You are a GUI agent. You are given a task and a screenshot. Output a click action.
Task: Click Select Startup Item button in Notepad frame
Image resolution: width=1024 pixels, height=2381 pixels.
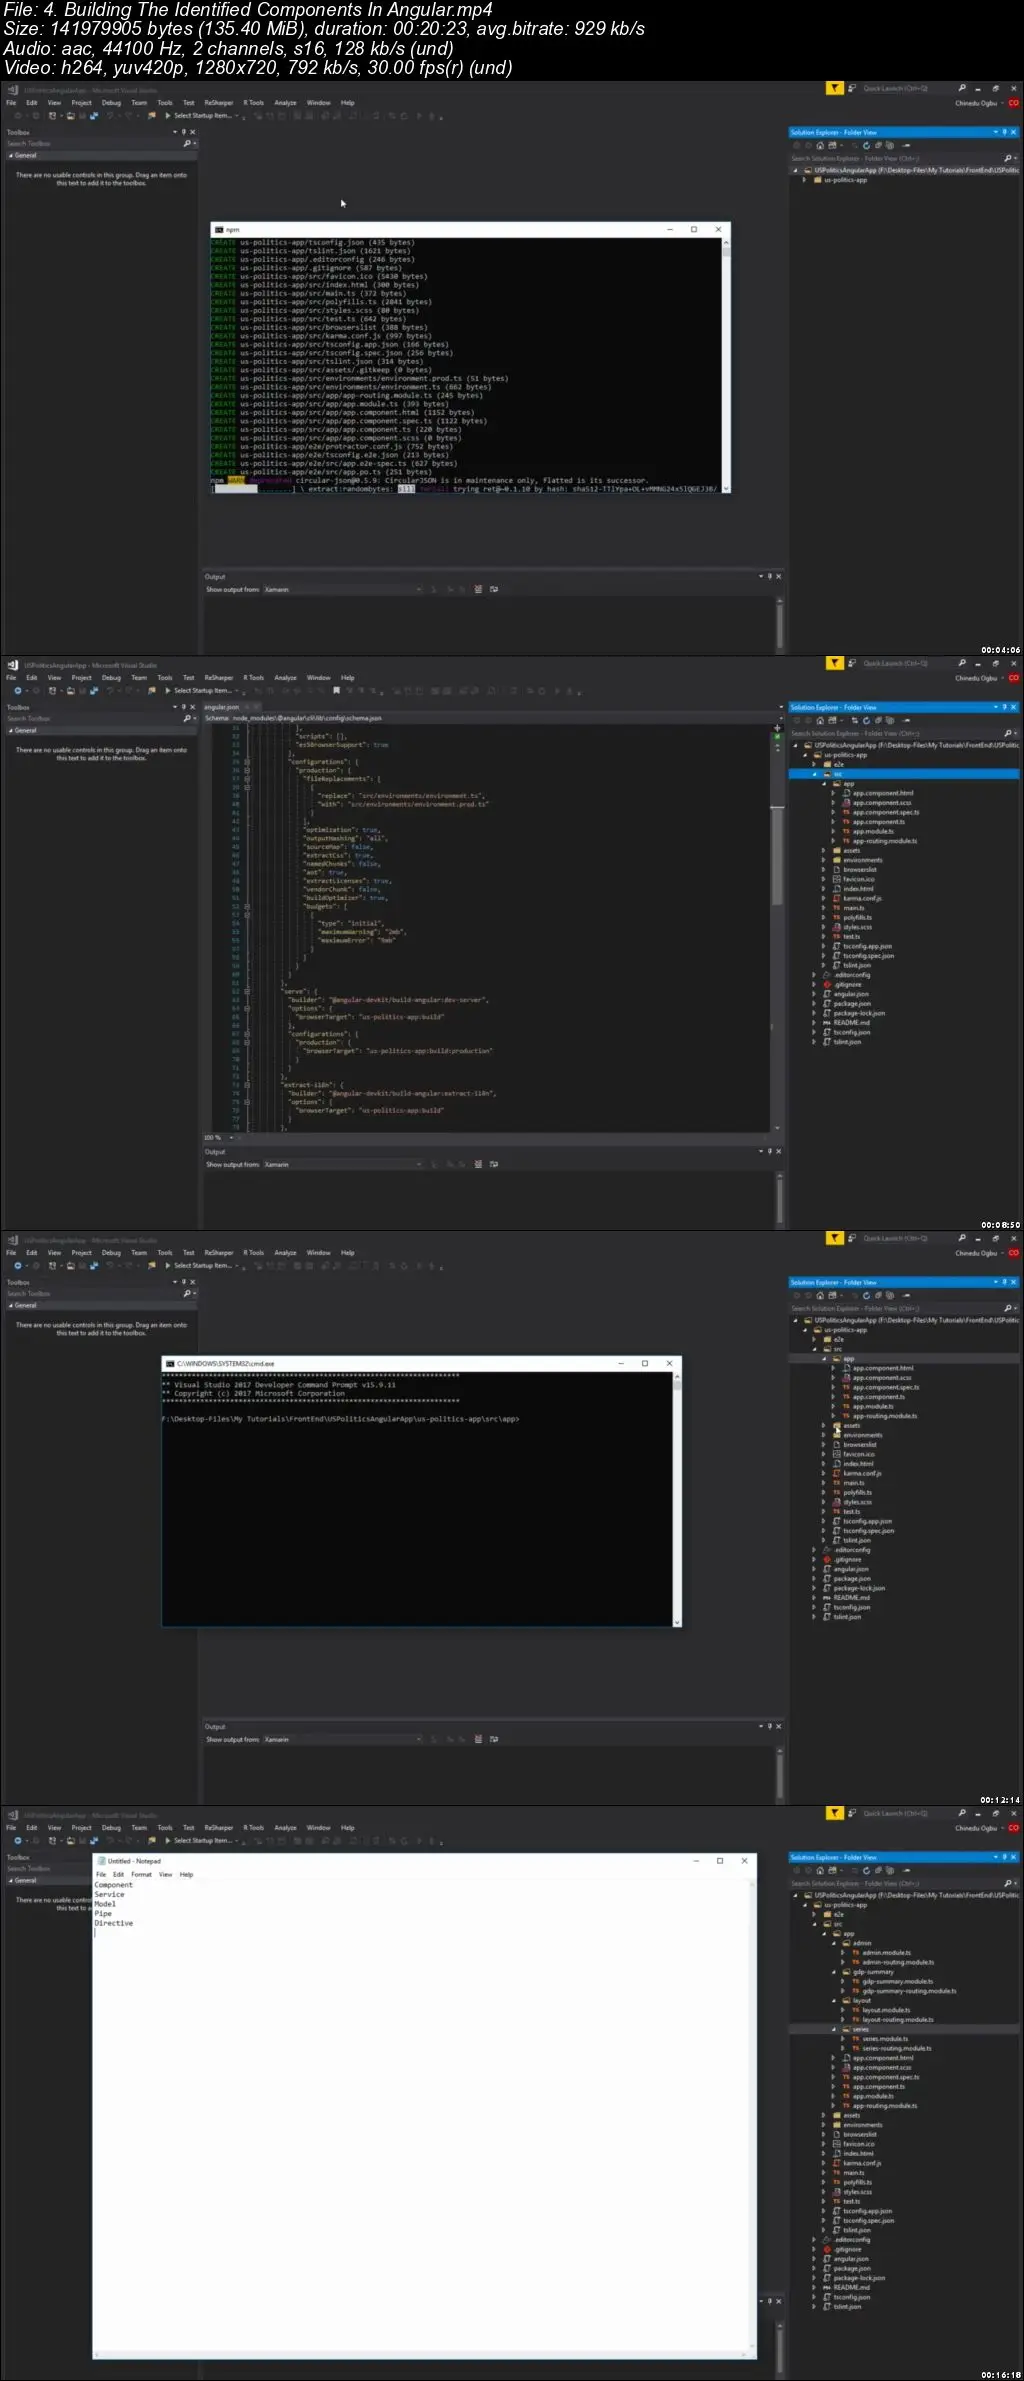coord(203,1841)
